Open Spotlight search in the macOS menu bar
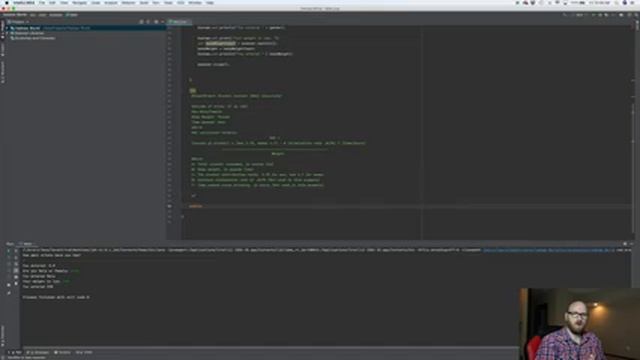Screen dimensions: 640x360 (616, 3)
